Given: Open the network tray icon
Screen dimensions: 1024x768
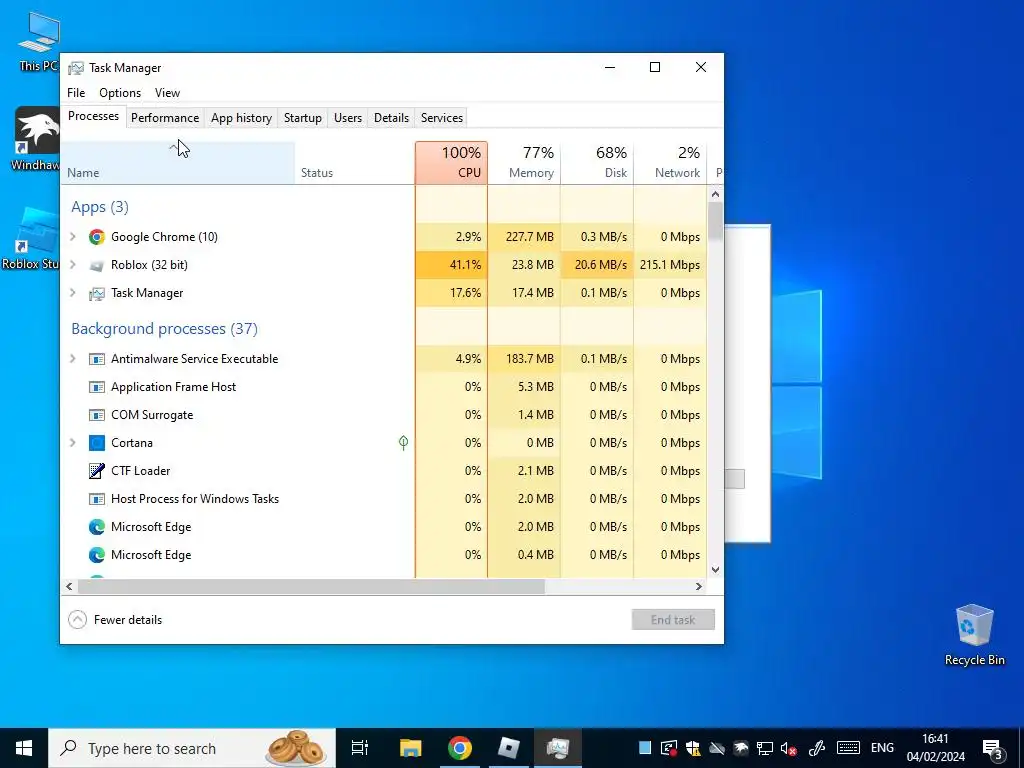Looking at the screenshot, I should [x=765, y=748].
